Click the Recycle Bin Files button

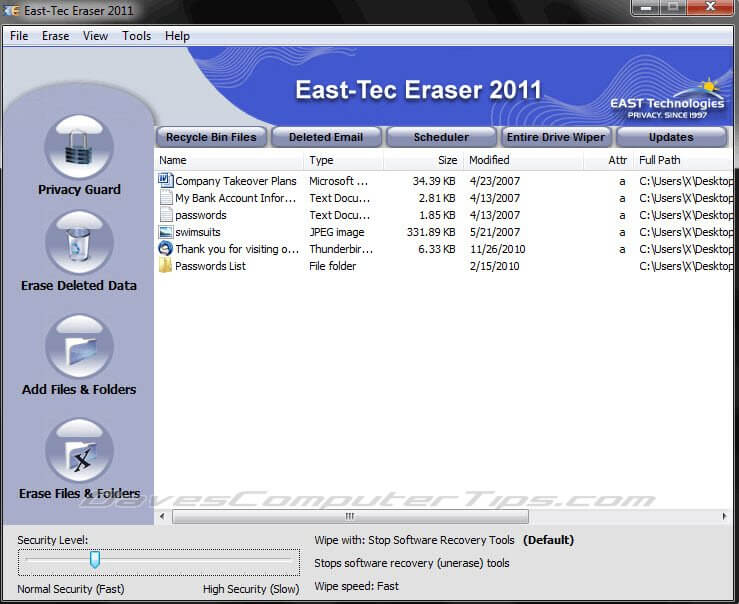point(211,137)
